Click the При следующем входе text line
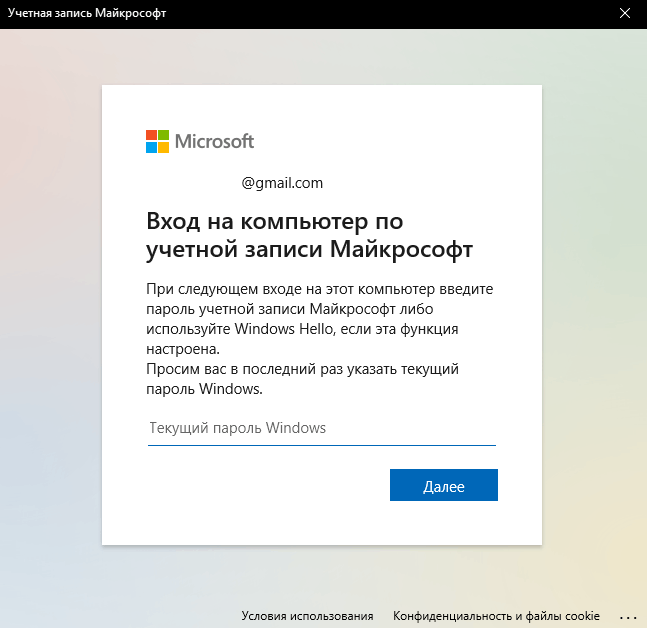This screenshot has width=647, height=628. (x=319, y=289)
